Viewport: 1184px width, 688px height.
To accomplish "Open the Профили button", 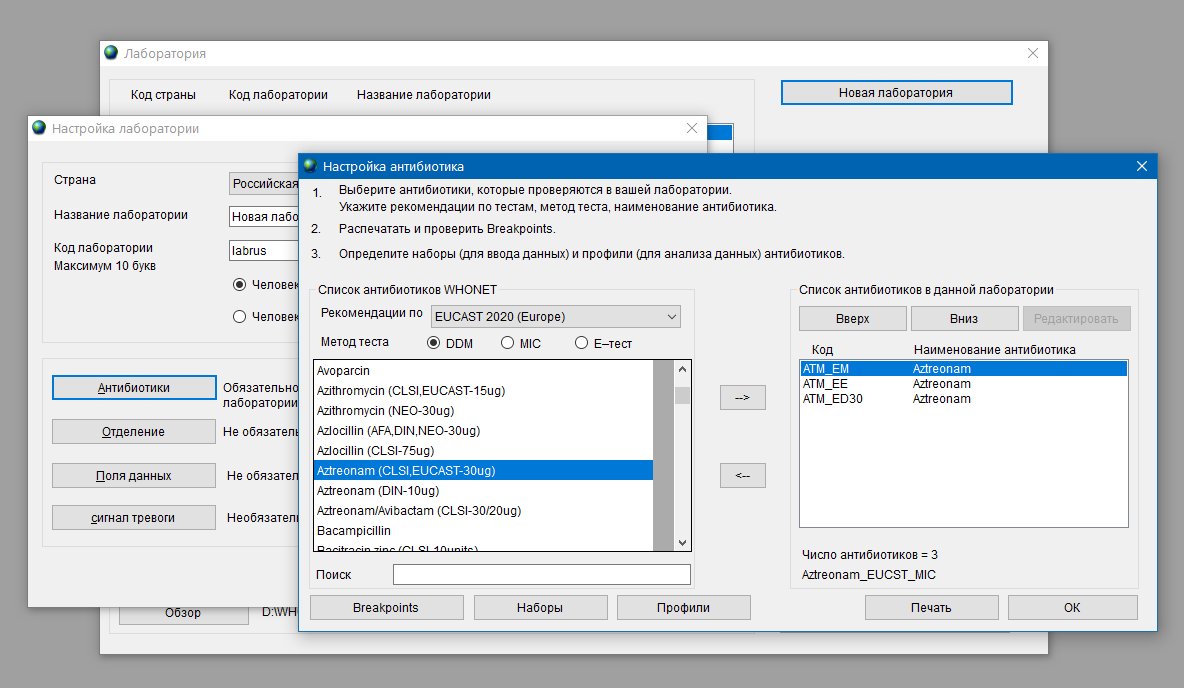I will click(x=683, y=608).
